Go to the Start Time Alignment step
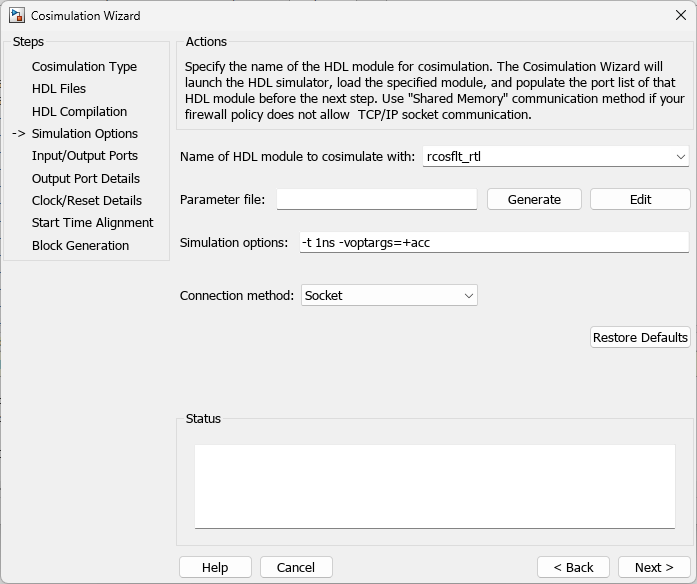The height and width of the screenshot is (584, 697). 92,223
